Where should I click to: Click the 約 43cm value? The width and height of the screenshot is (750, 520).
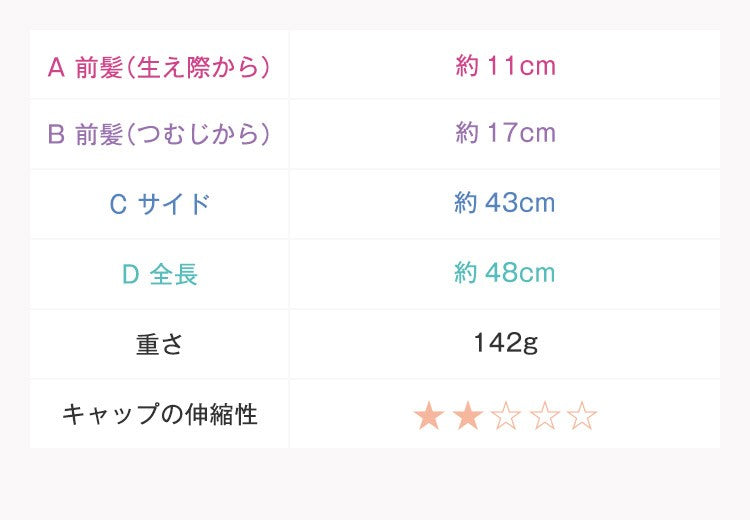(505, 203)
